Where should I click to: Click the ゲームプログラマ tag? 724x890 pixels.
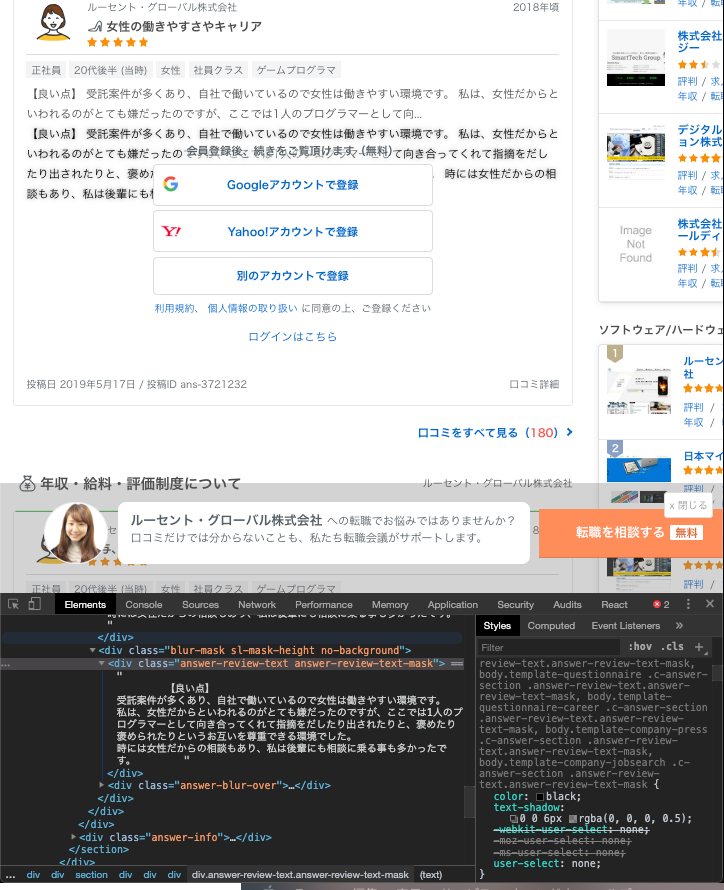tap(296, 70)
